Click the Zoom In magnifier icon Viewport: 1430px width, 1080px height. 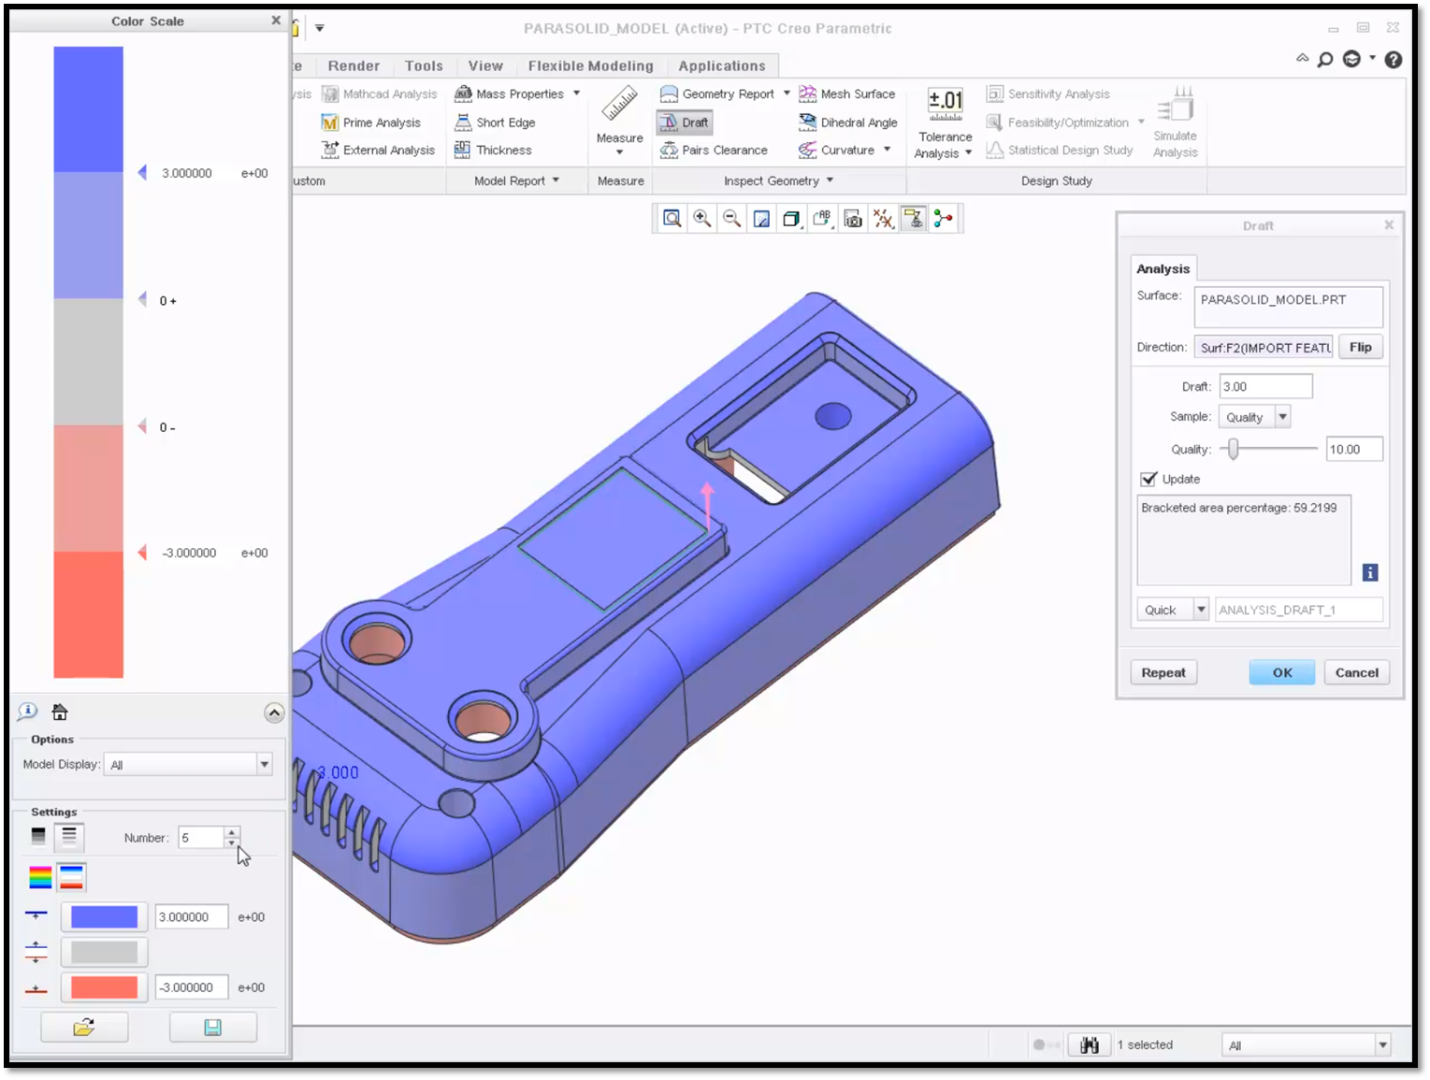click(702, 218)
